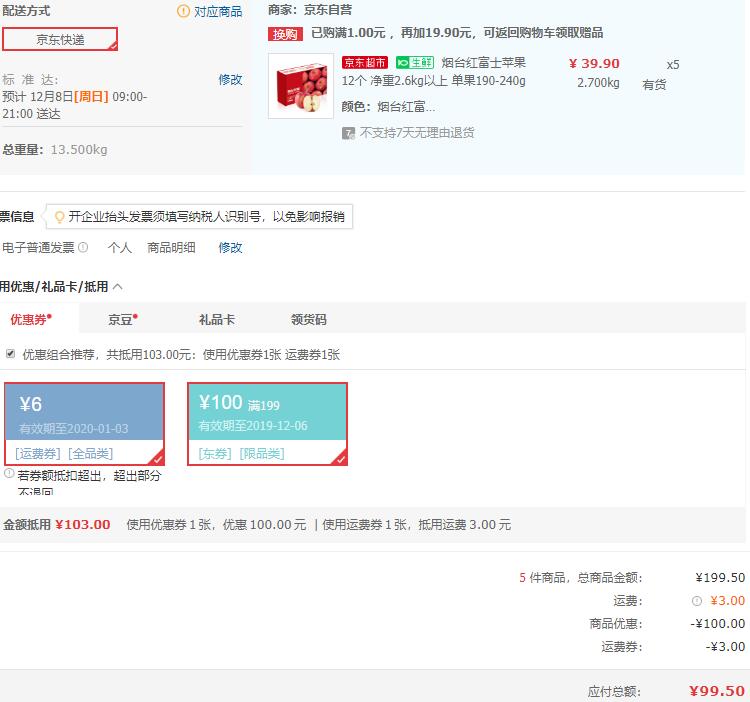Switch to the 京豆 tab
The image size is (750, 702).
123,319
